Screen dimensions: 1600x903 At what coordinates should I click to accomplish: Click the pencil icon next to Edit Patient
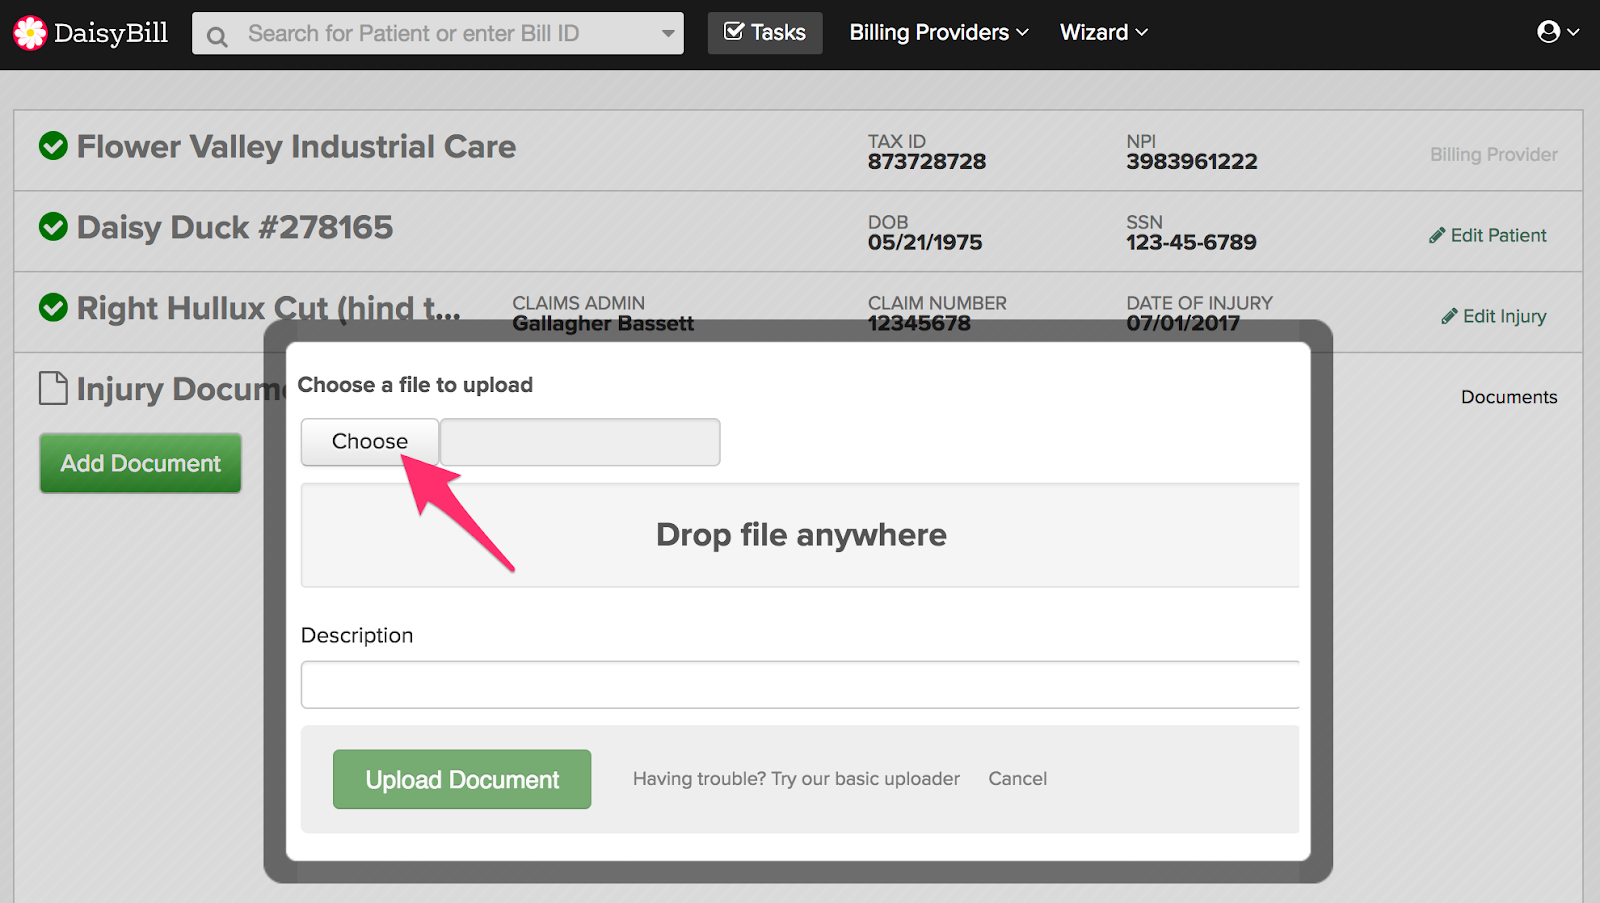point(1437,235)
